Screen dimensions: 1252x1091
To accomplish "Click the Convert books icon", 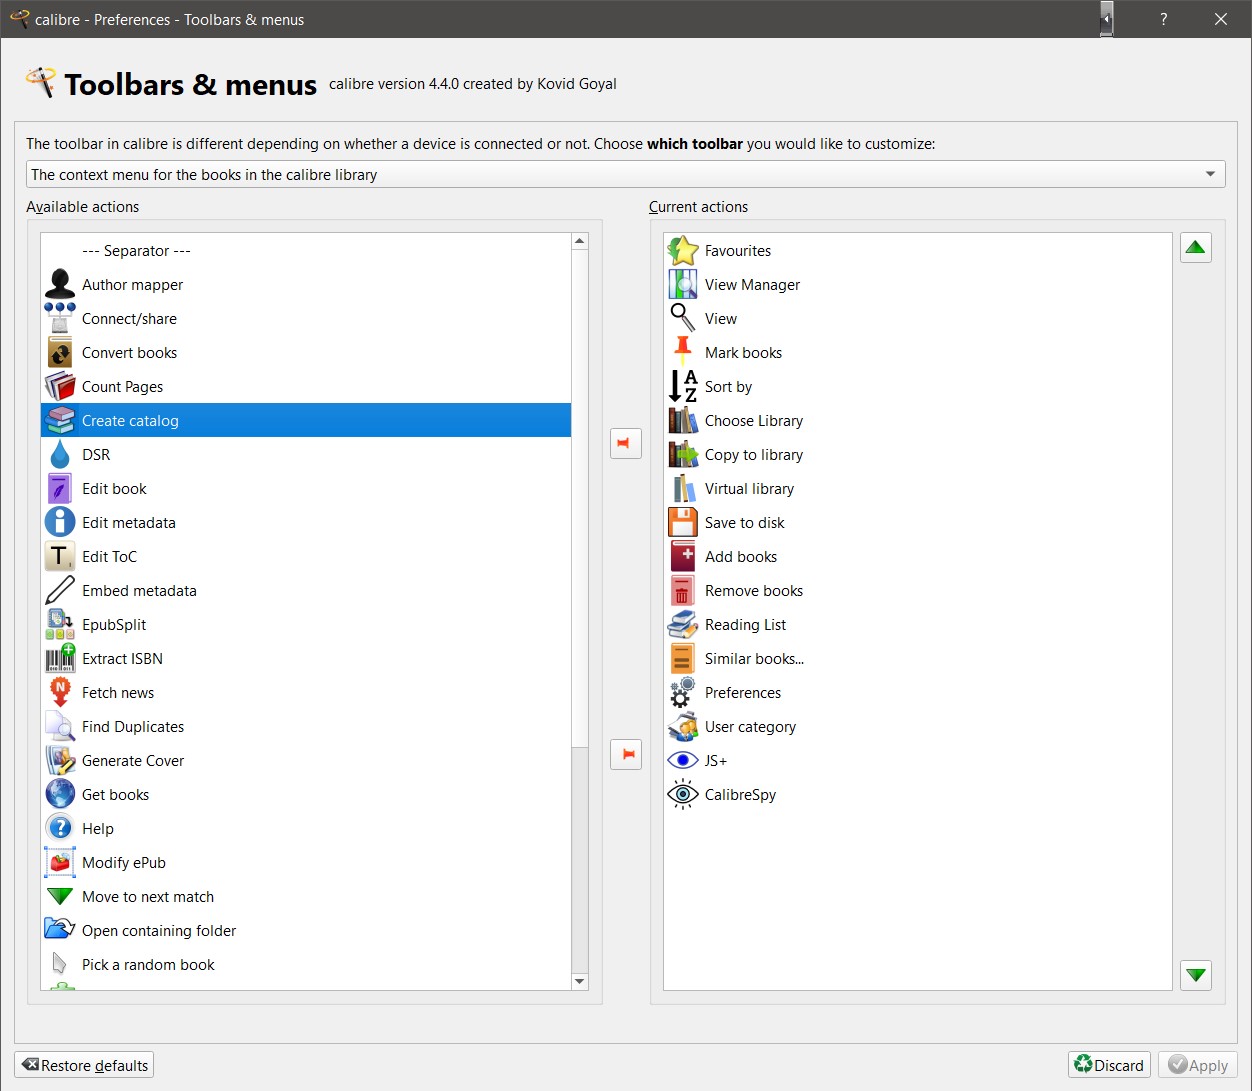I will click(60, 352).
